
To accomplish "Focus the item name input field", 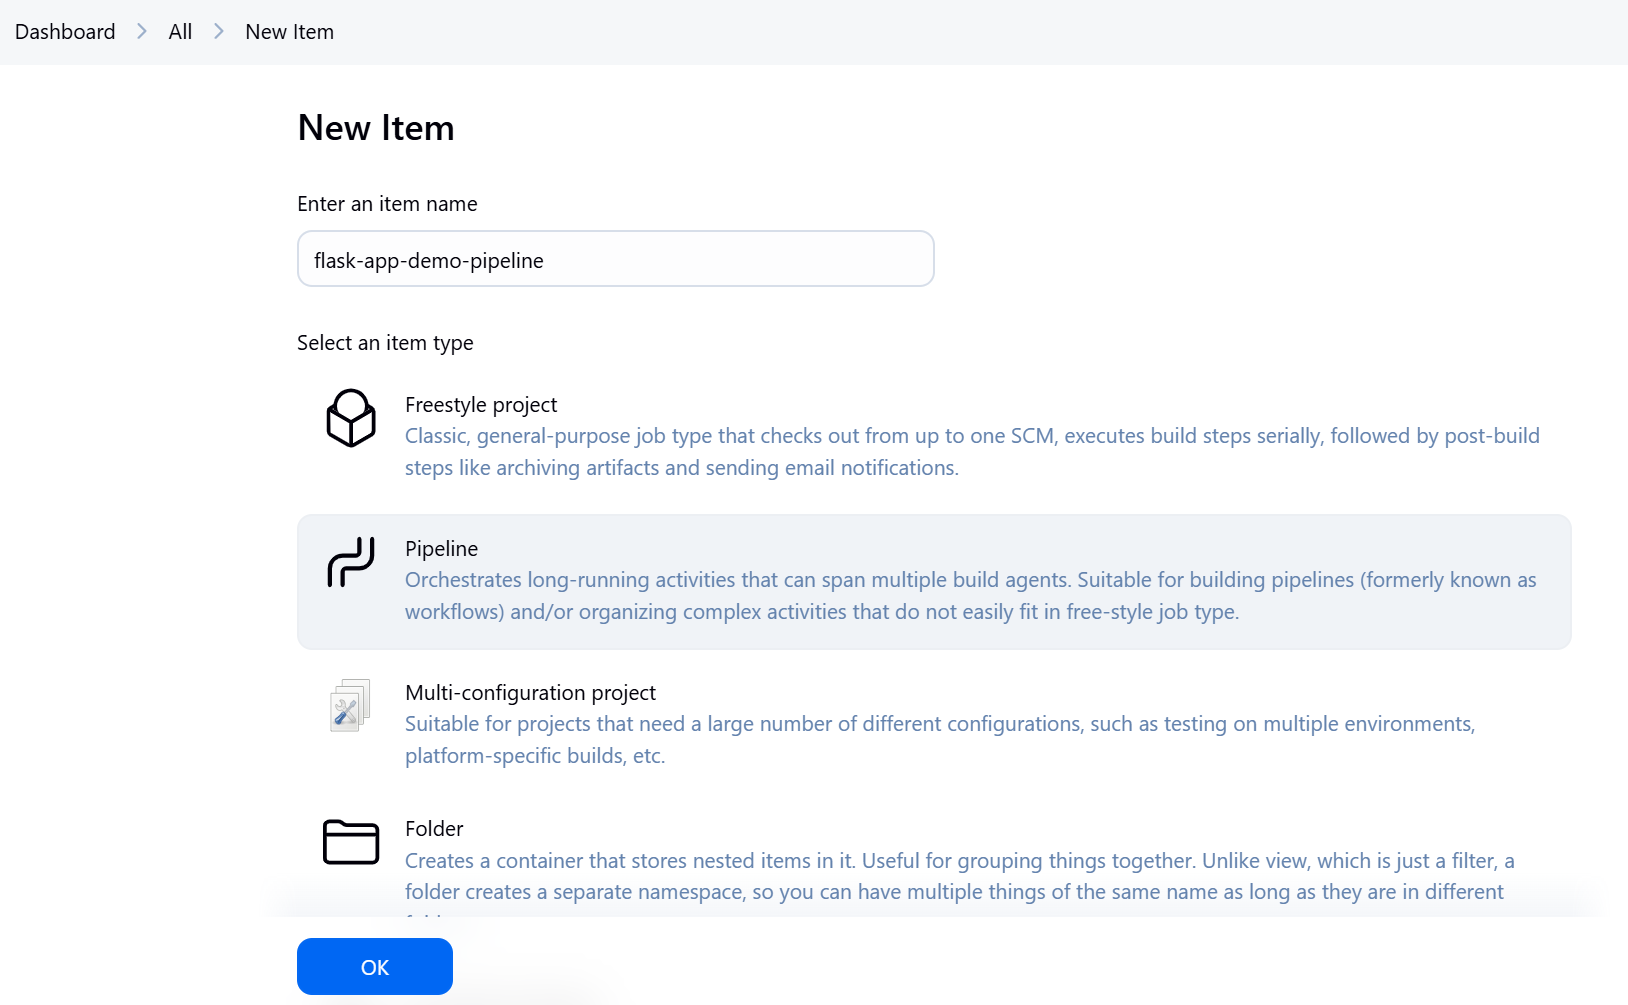I will coord(616,259).
